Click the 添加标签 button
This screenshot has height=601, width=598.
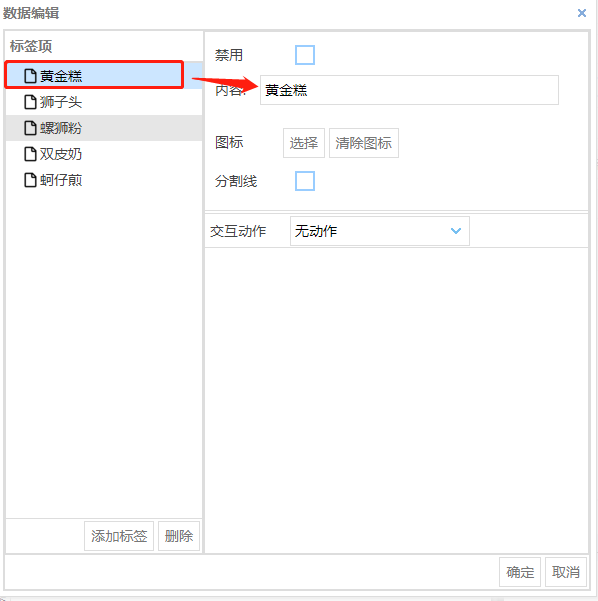[x=119, y=536]
